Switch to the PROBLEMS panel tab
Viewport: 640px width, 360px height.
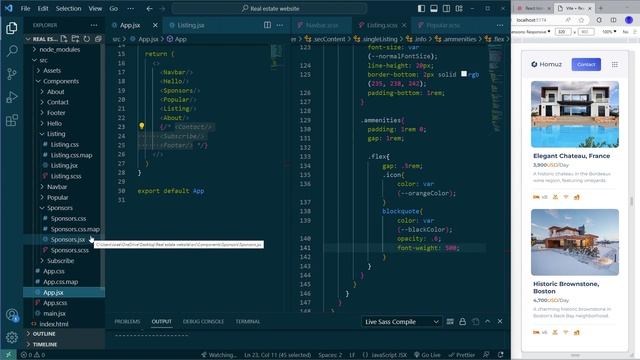coord(127,322)
